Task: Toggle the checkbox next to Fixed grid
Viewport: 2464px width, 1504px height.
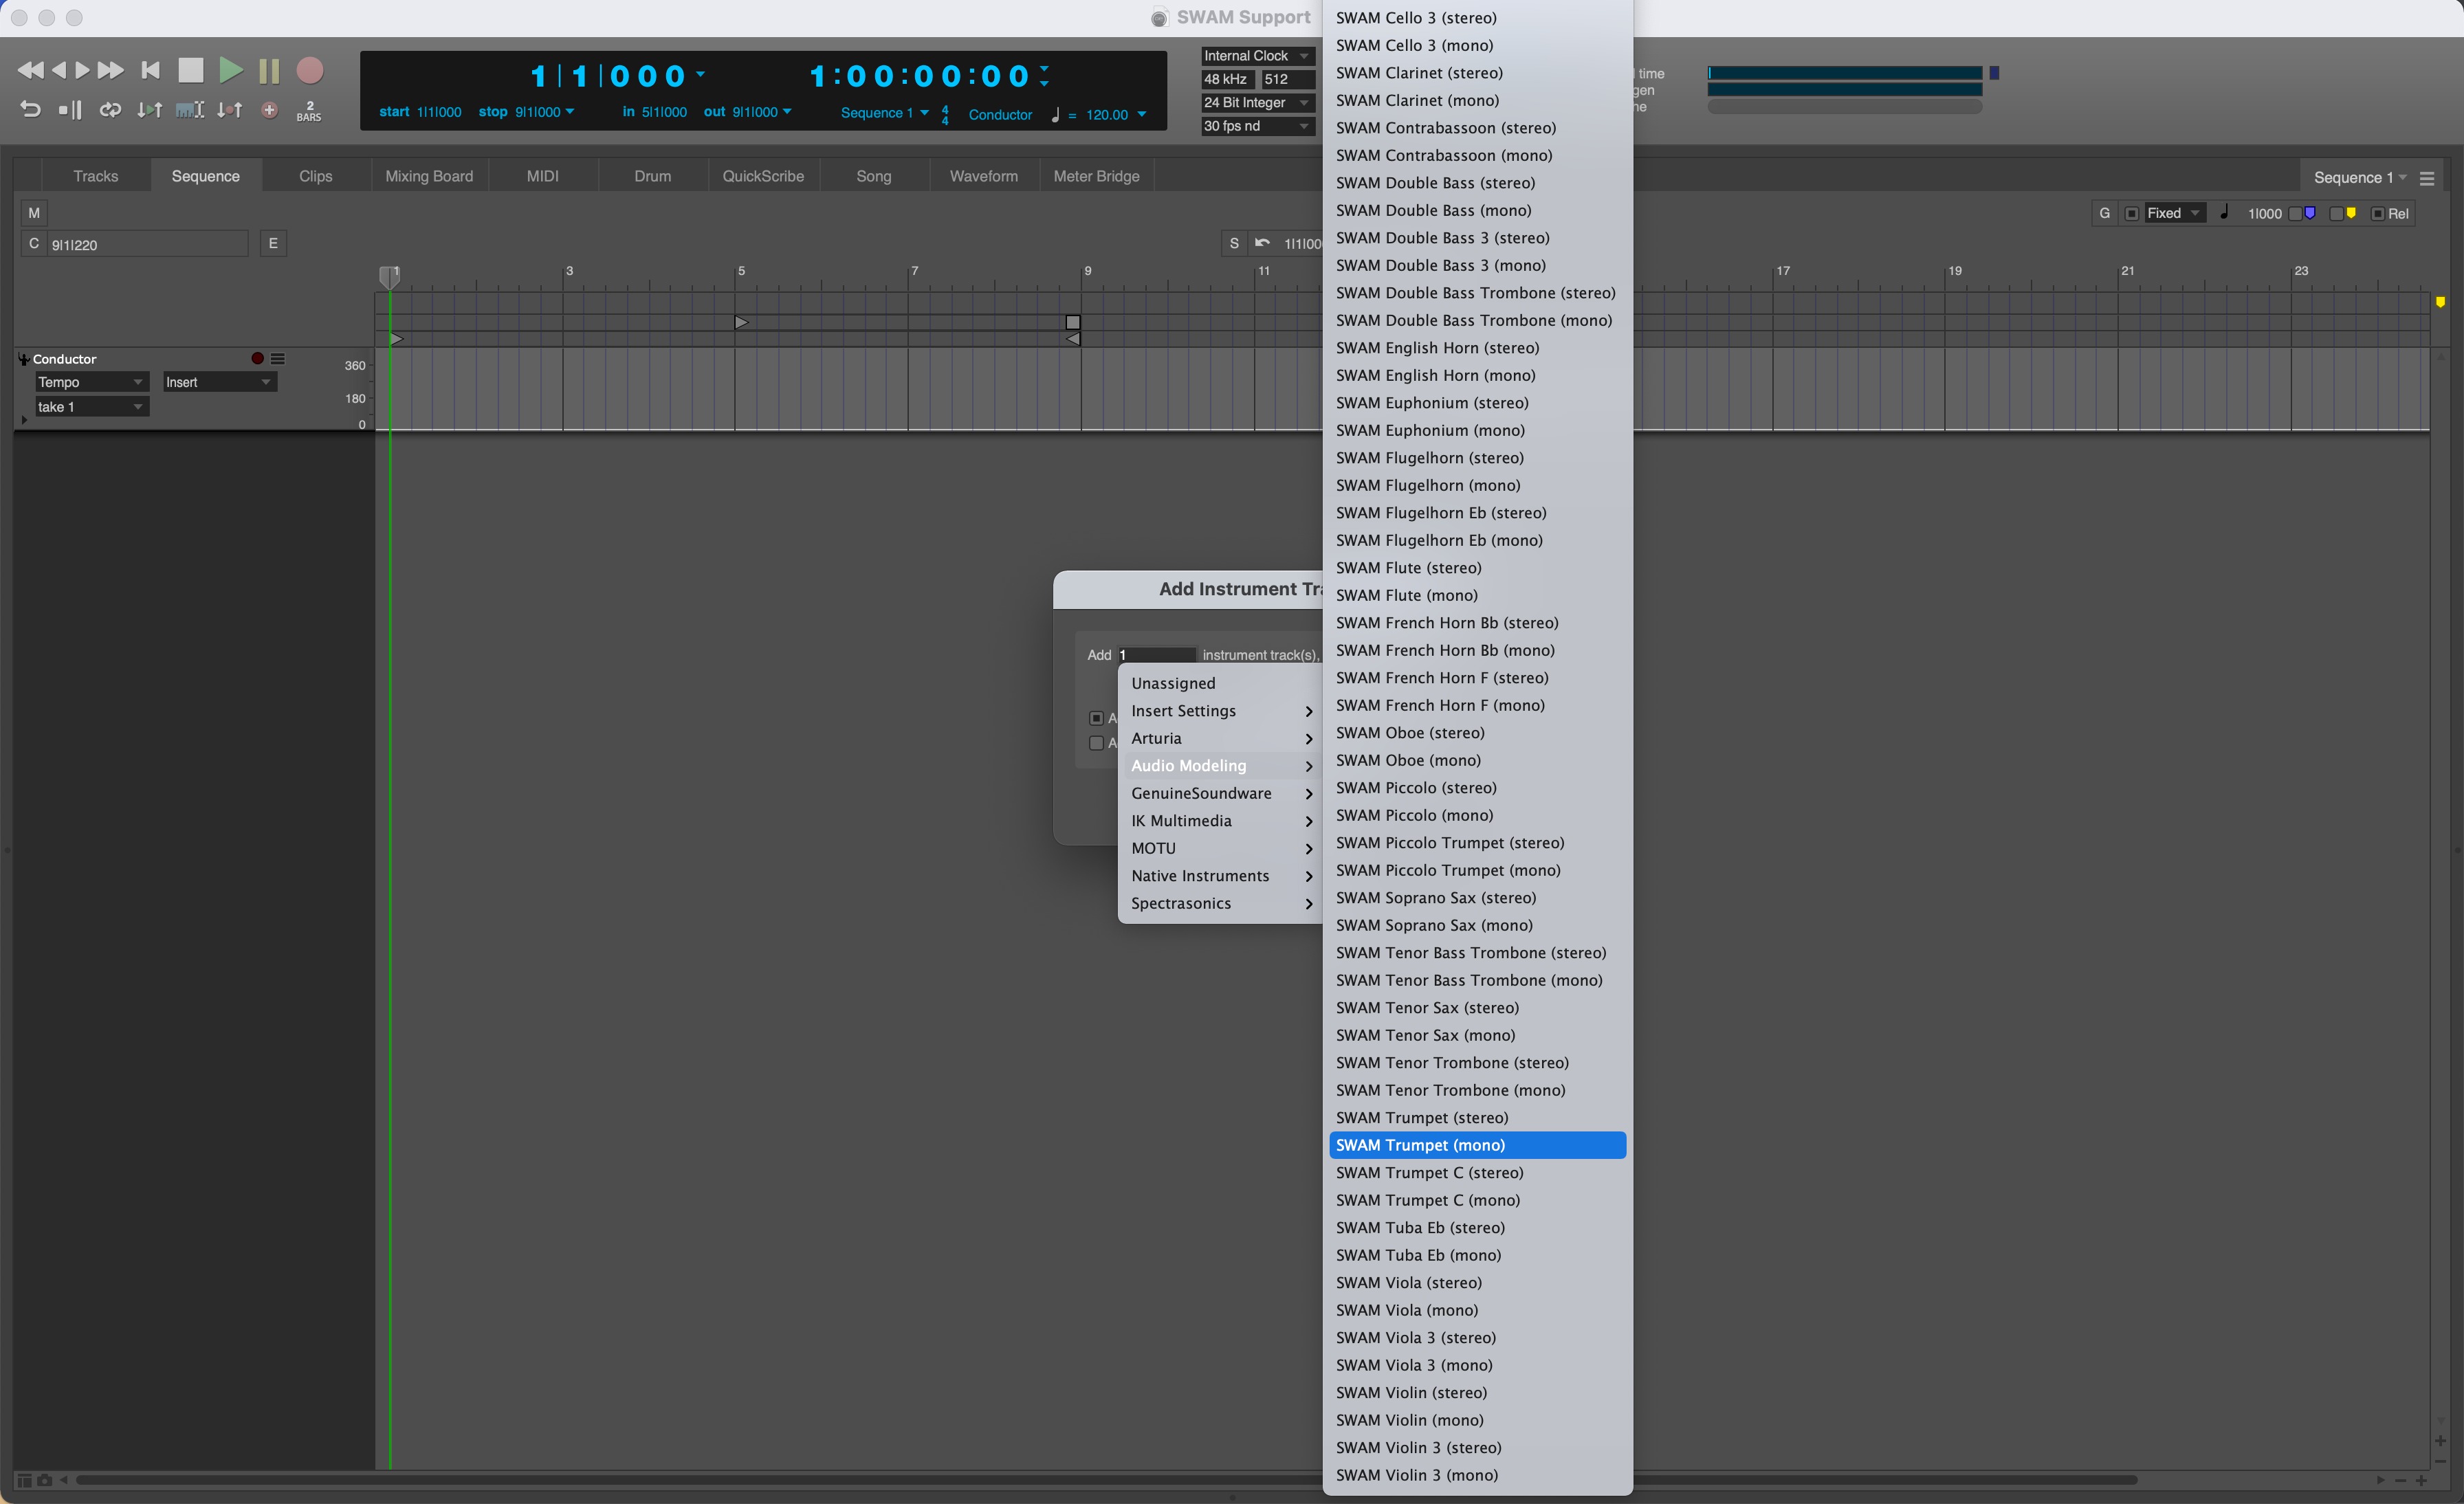Action: tap(2132, 214)
